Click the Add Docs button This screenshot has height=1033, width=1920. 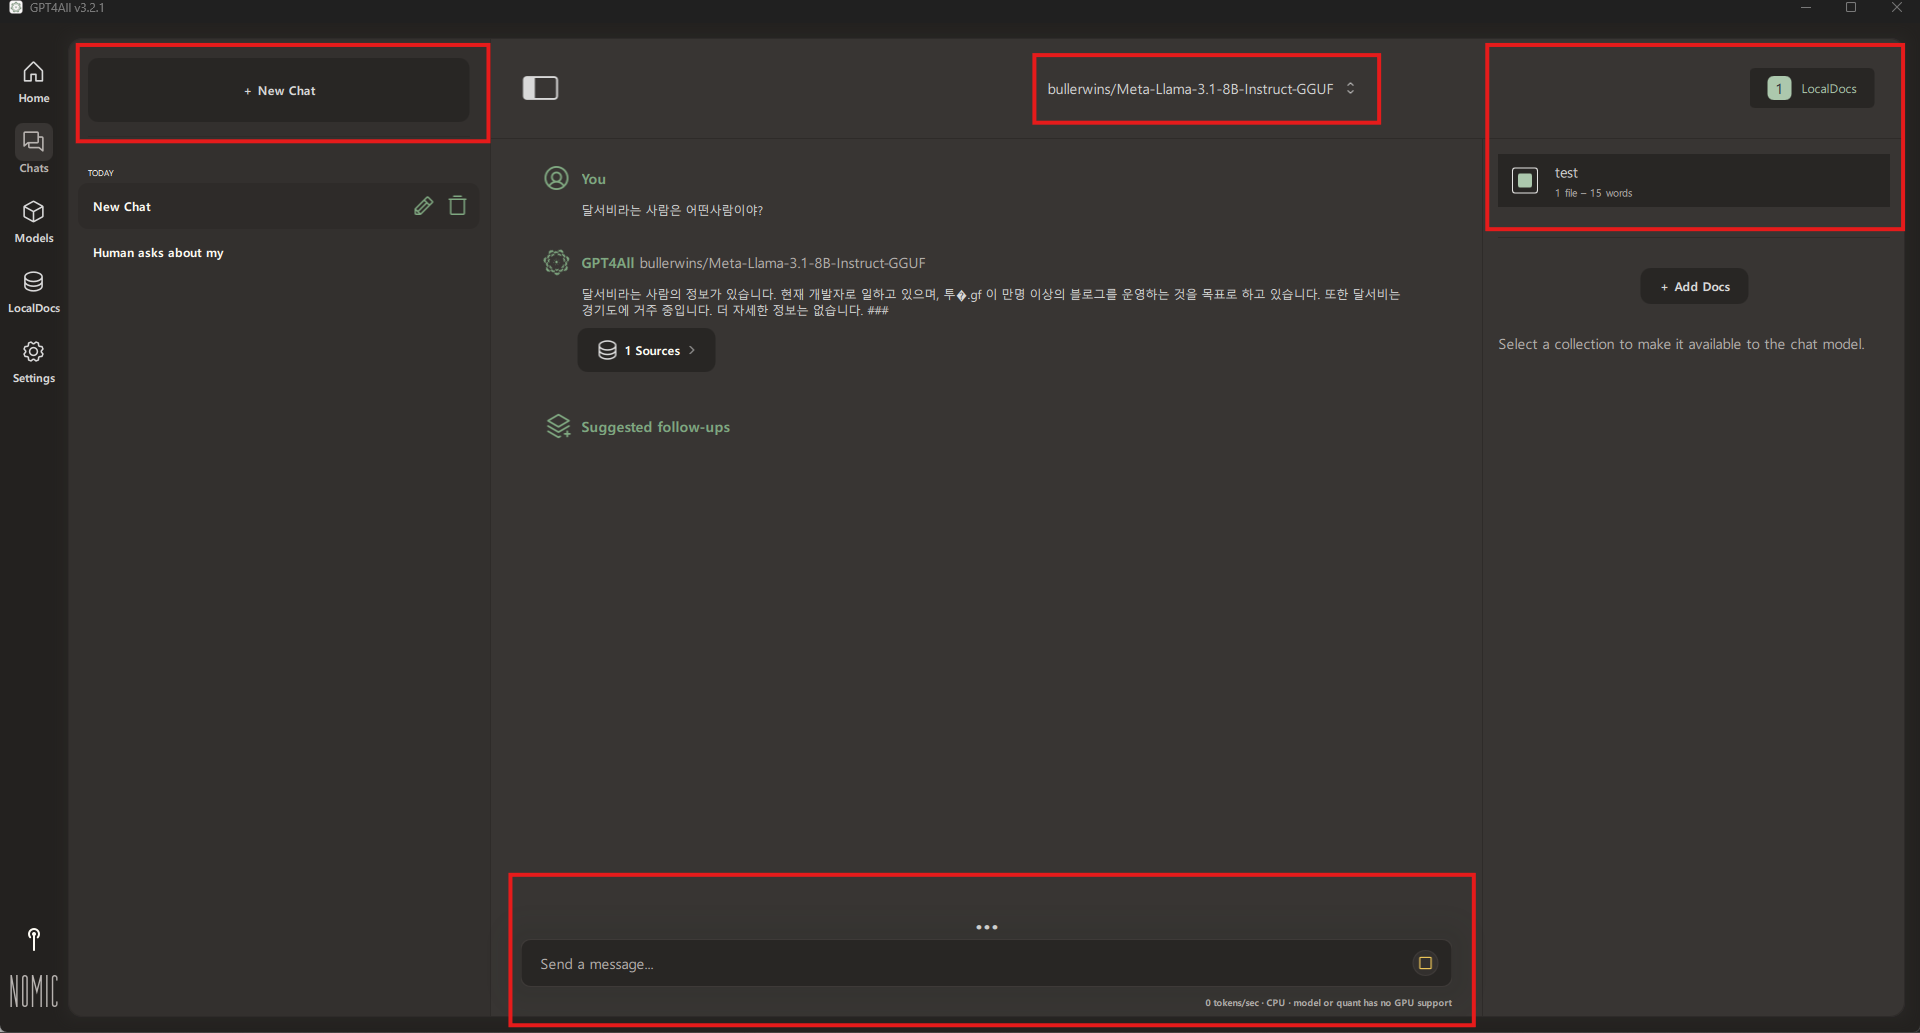click(x=1694, y=286)
